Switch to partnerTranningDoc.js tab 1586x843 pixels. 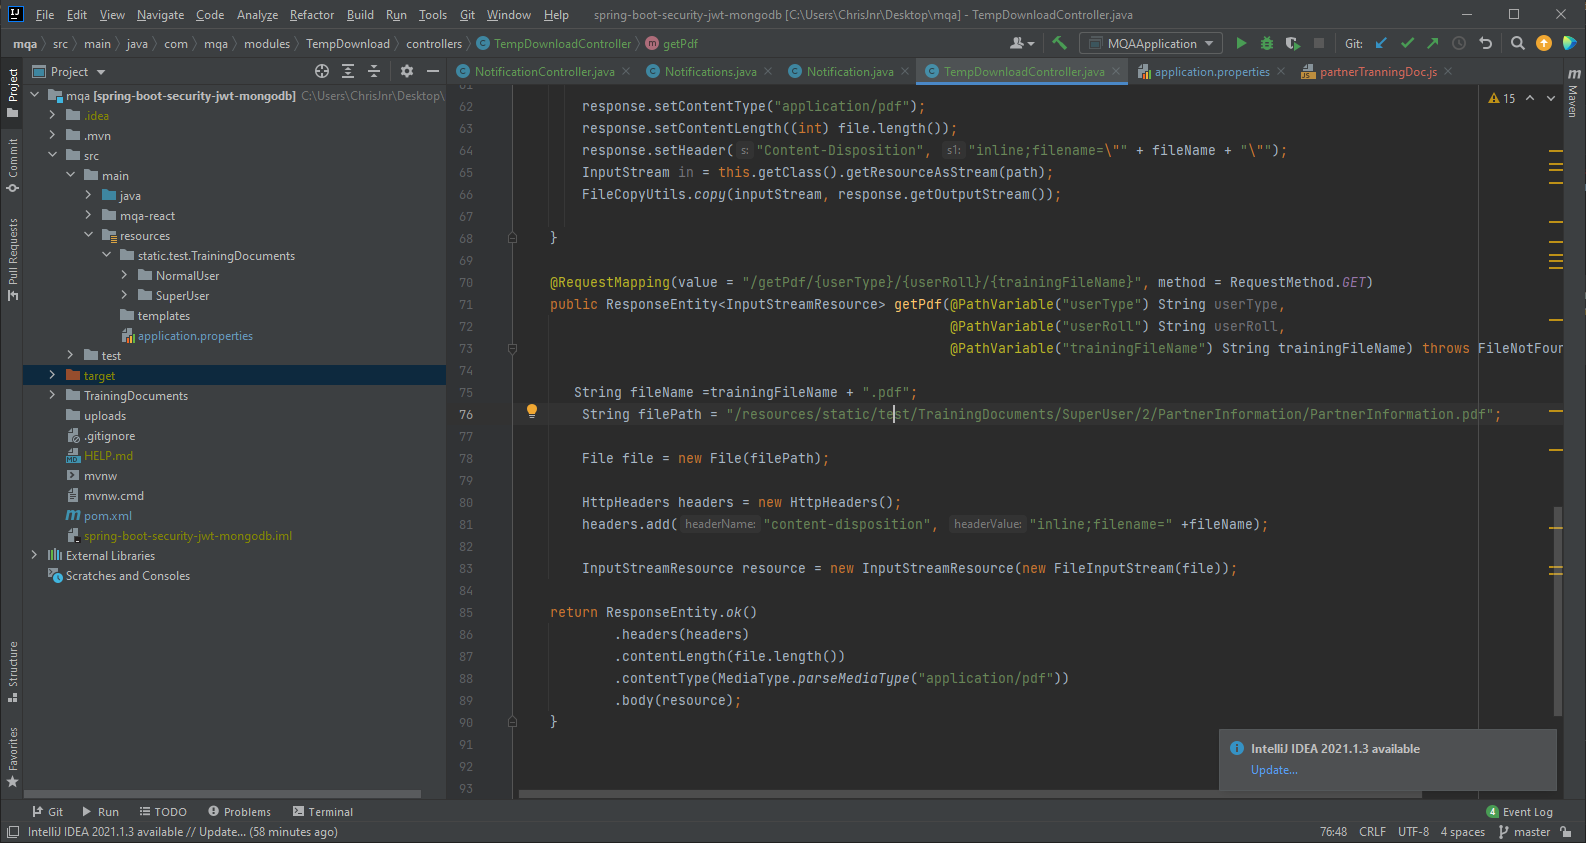[1377, 72]
